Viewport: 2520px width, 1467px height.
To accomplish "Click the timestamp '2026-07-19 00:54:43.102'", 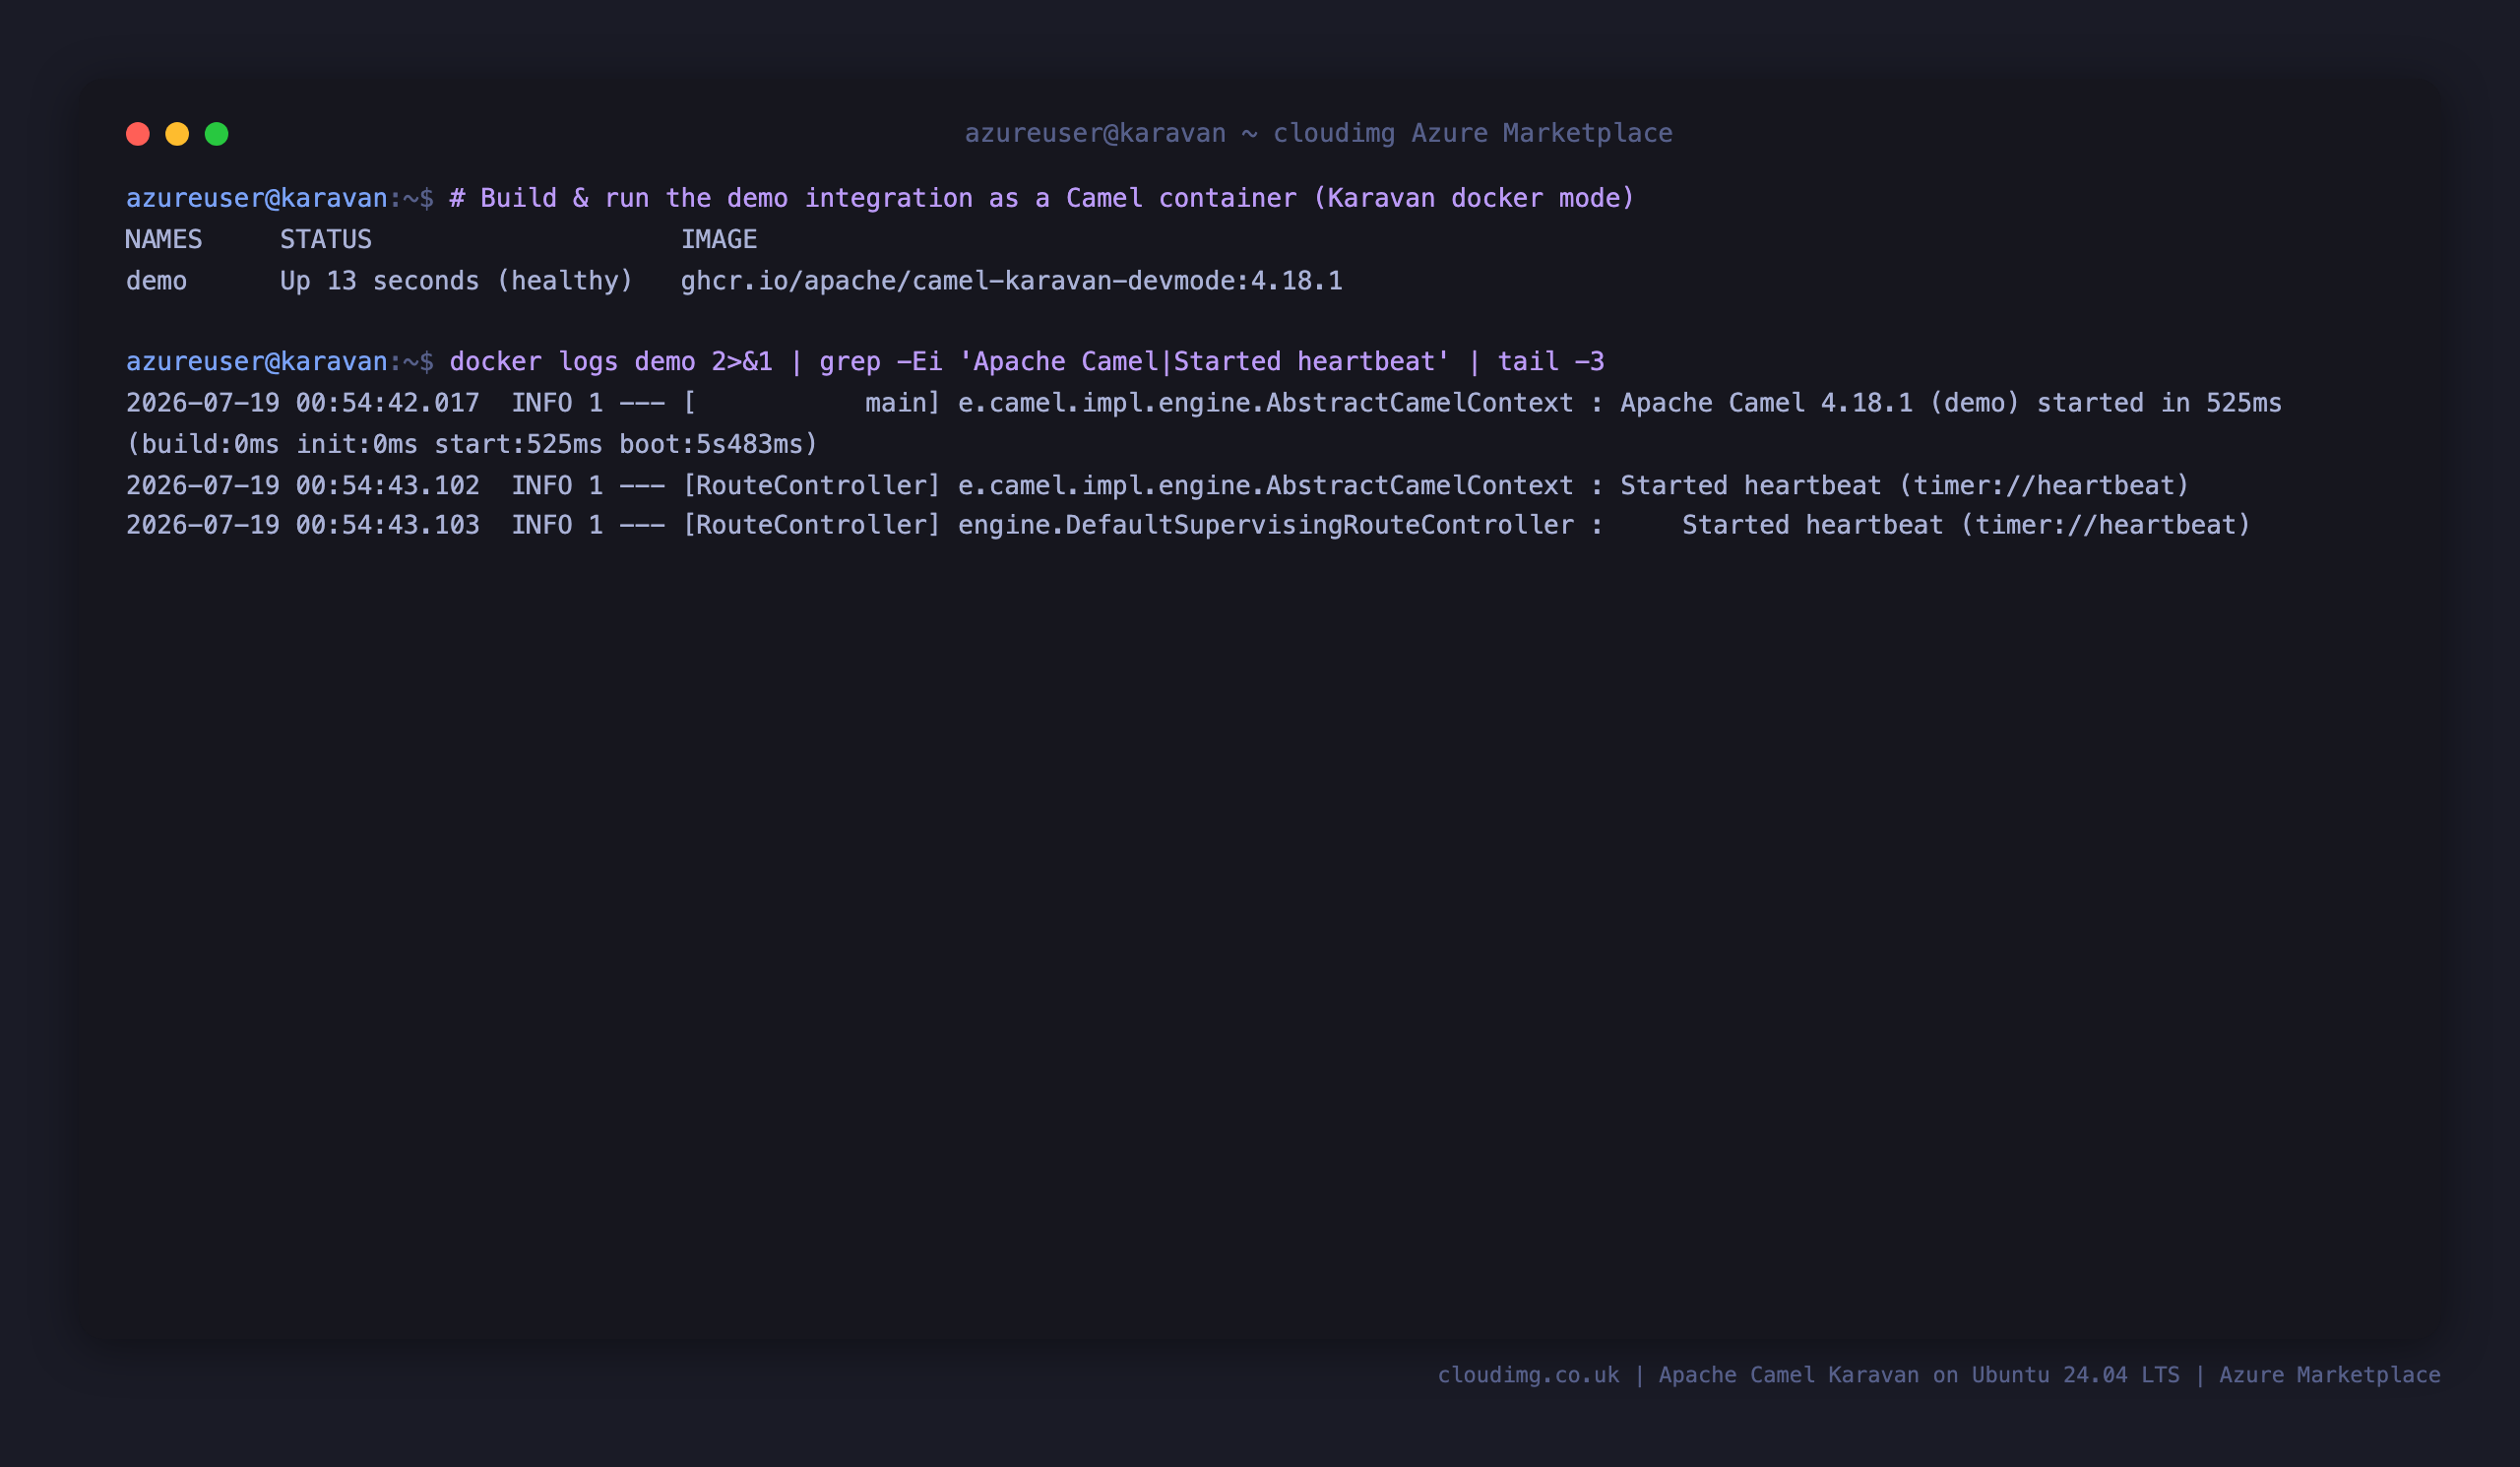I will (x=303, y=486).
